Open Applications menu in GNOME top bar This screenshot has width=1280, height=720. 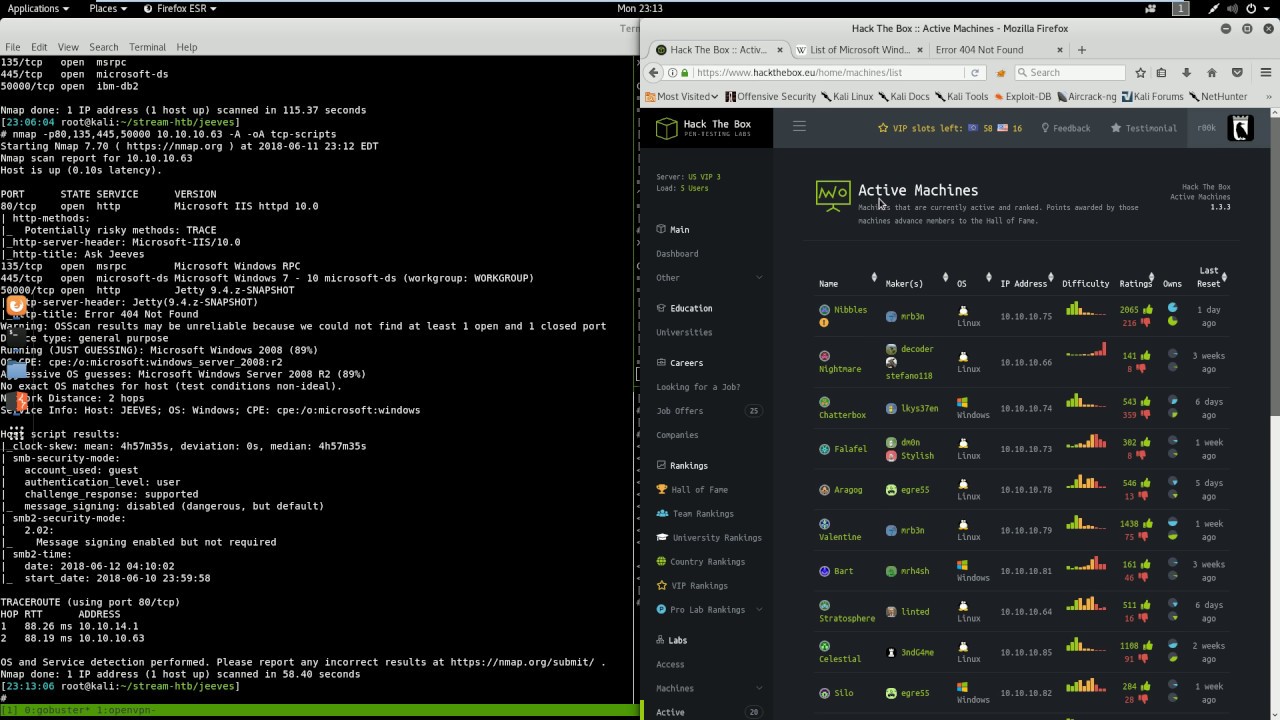pyautogui.click(x=38, y=8)
